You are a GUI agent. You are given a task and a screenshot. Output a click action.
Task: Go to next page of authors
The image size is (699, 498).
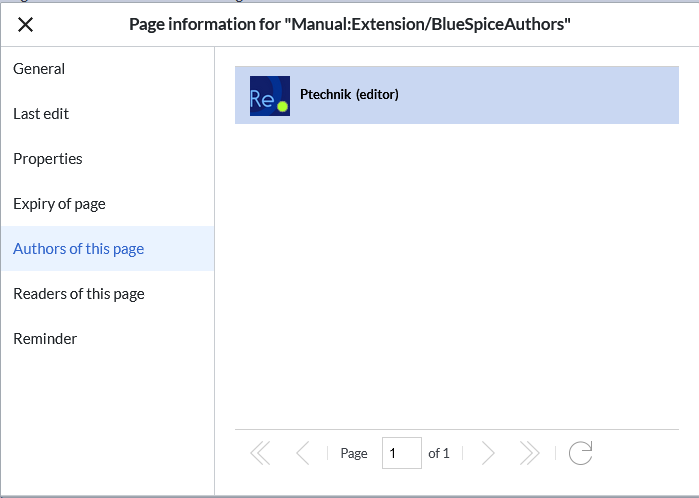pyautogui.click(x=489, y=453)
